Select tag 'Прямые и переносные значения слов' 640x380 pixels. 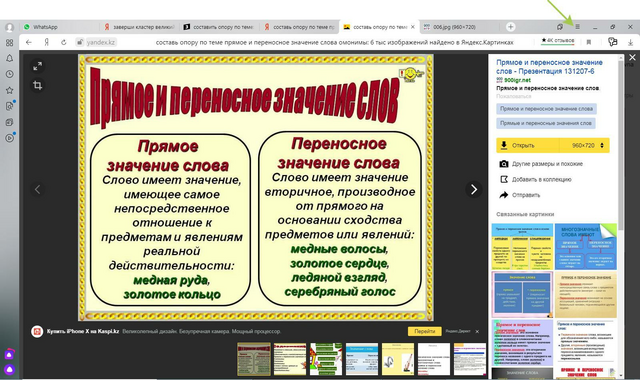[546, 123]
